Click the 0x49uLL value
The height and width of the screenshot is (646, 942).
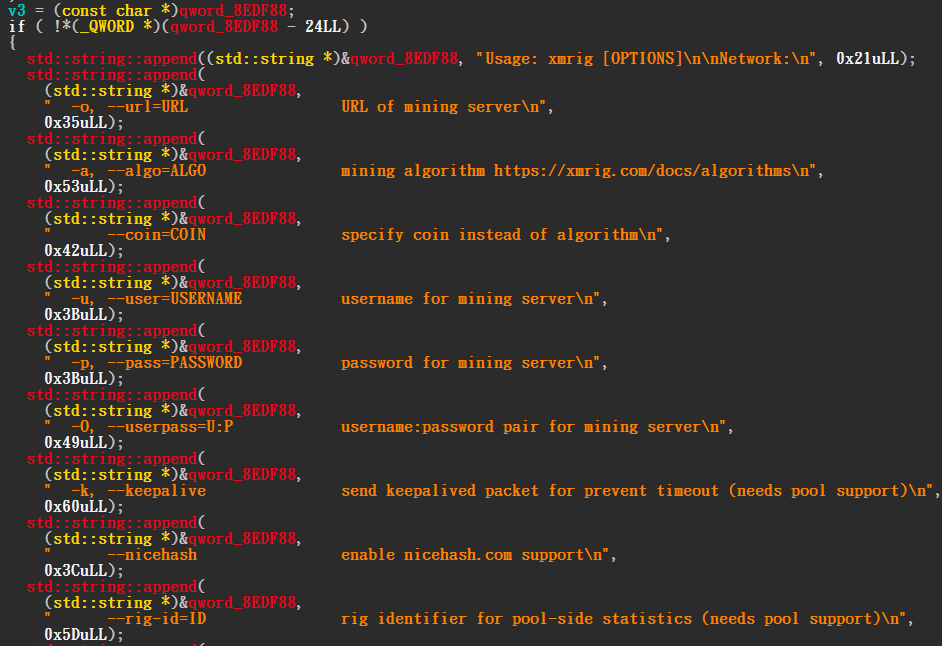coord(76,443)
